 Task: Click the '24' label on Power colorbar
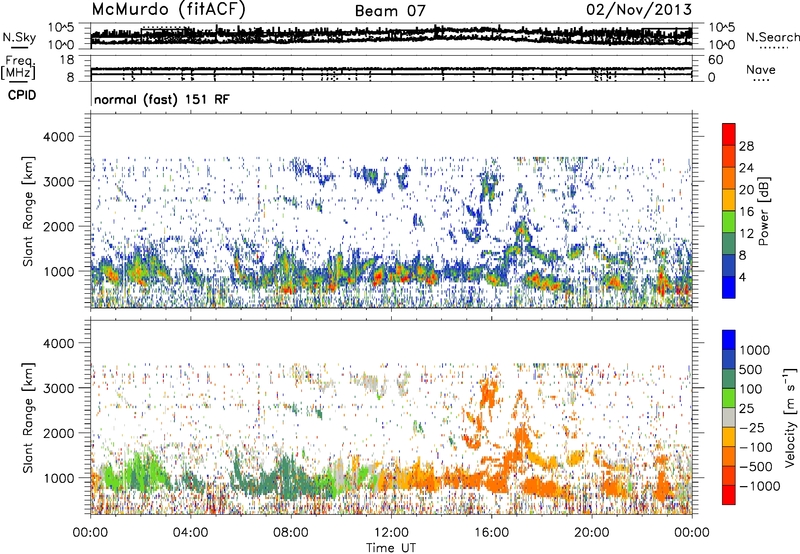coord(746,168)
